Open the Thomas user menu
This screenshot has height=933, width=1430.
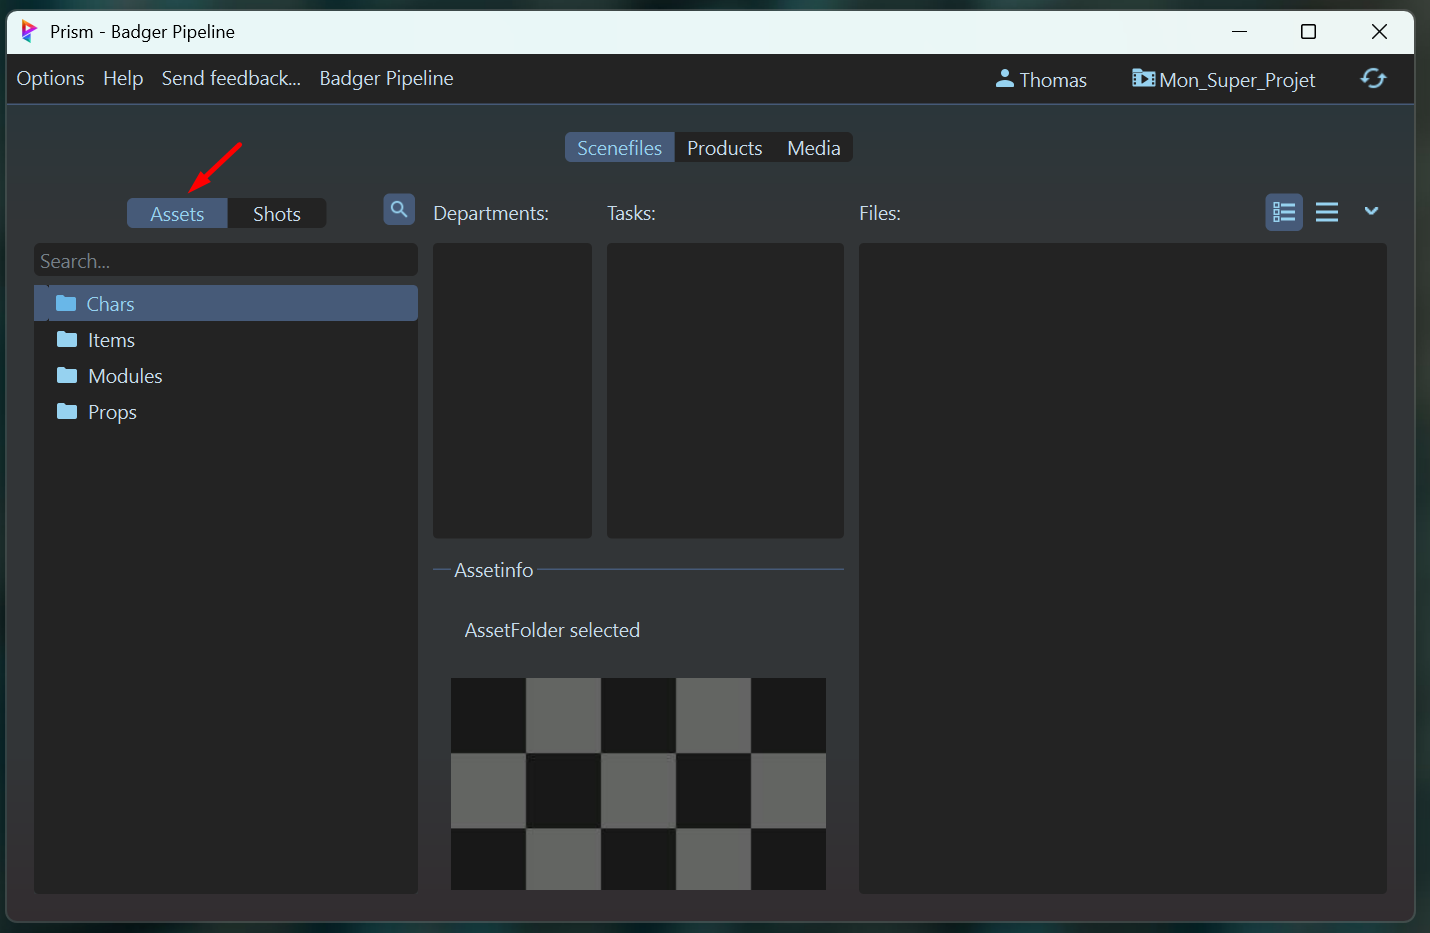1041,80
